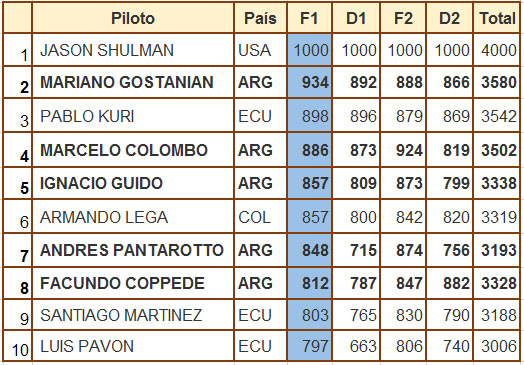Select the JASON SHULMAN name cell
524x365 pixels.
point(133,50)
